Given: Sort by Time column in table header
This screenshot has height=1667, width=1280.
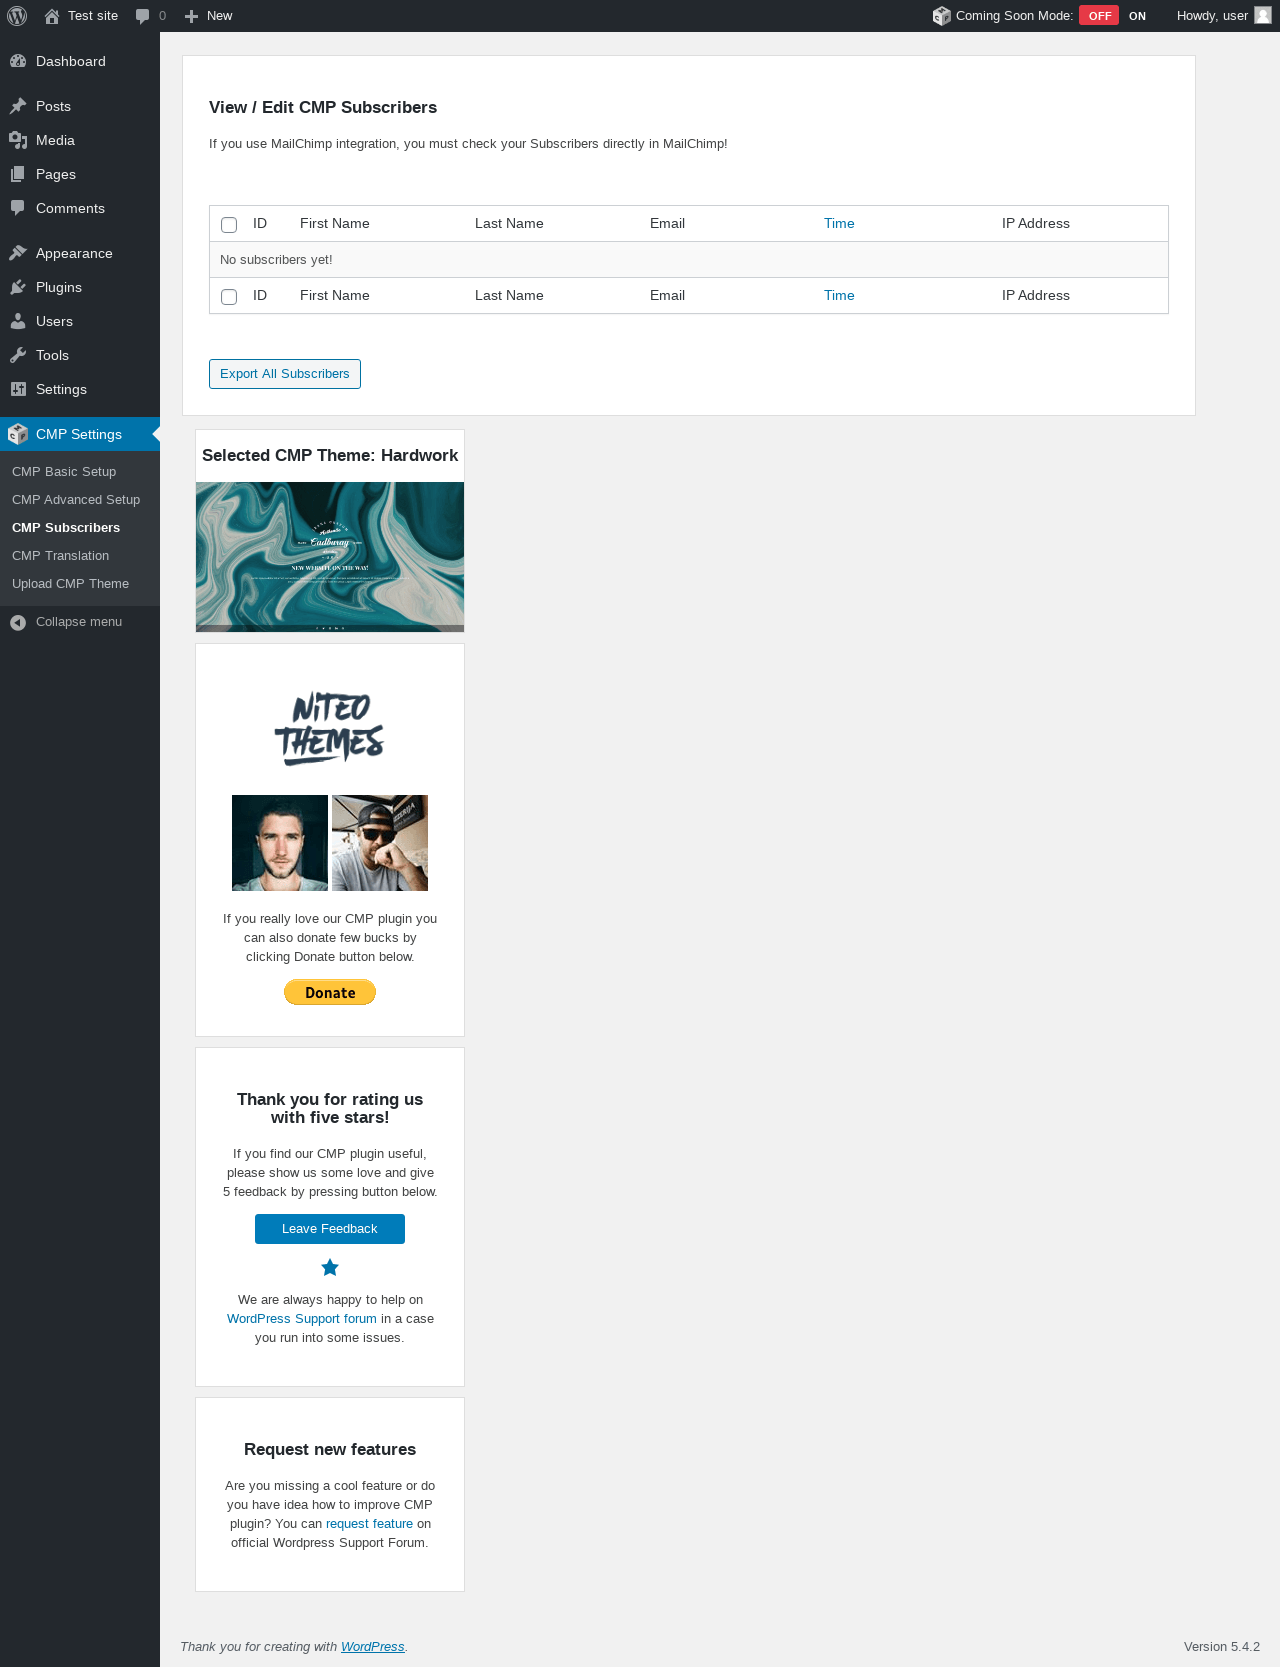Looking at the screenshot, I should click(839, 224).
